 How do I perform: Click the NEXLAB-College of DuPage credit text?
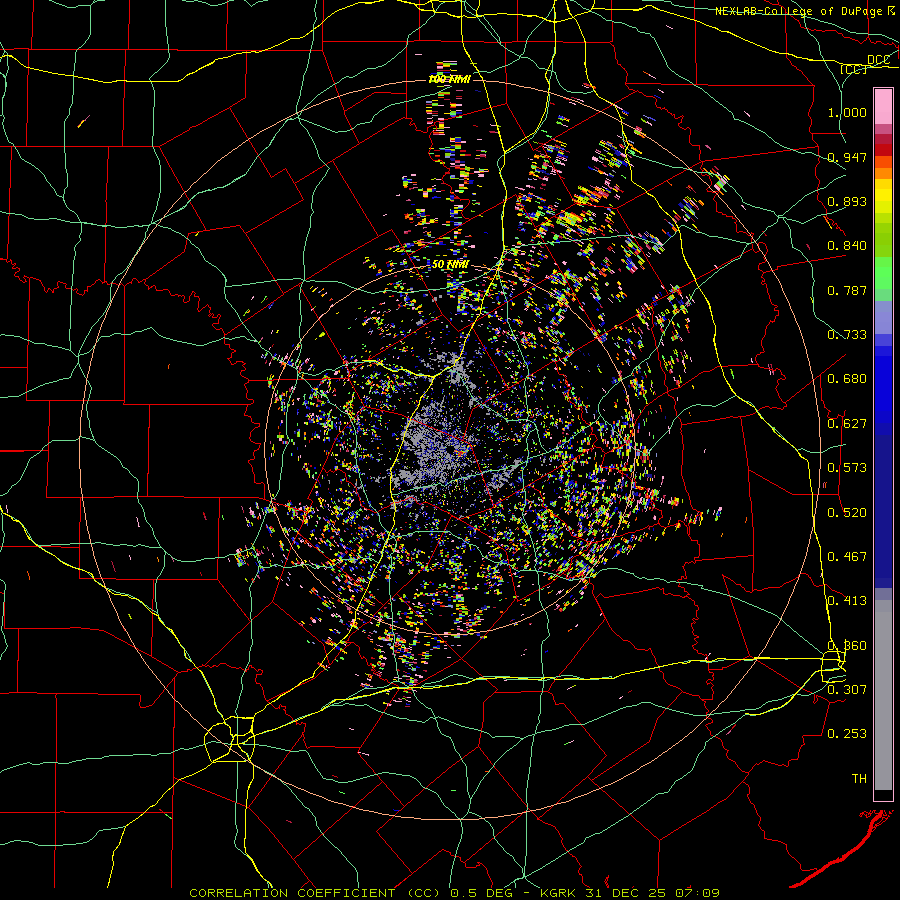[x=798, y=11]
